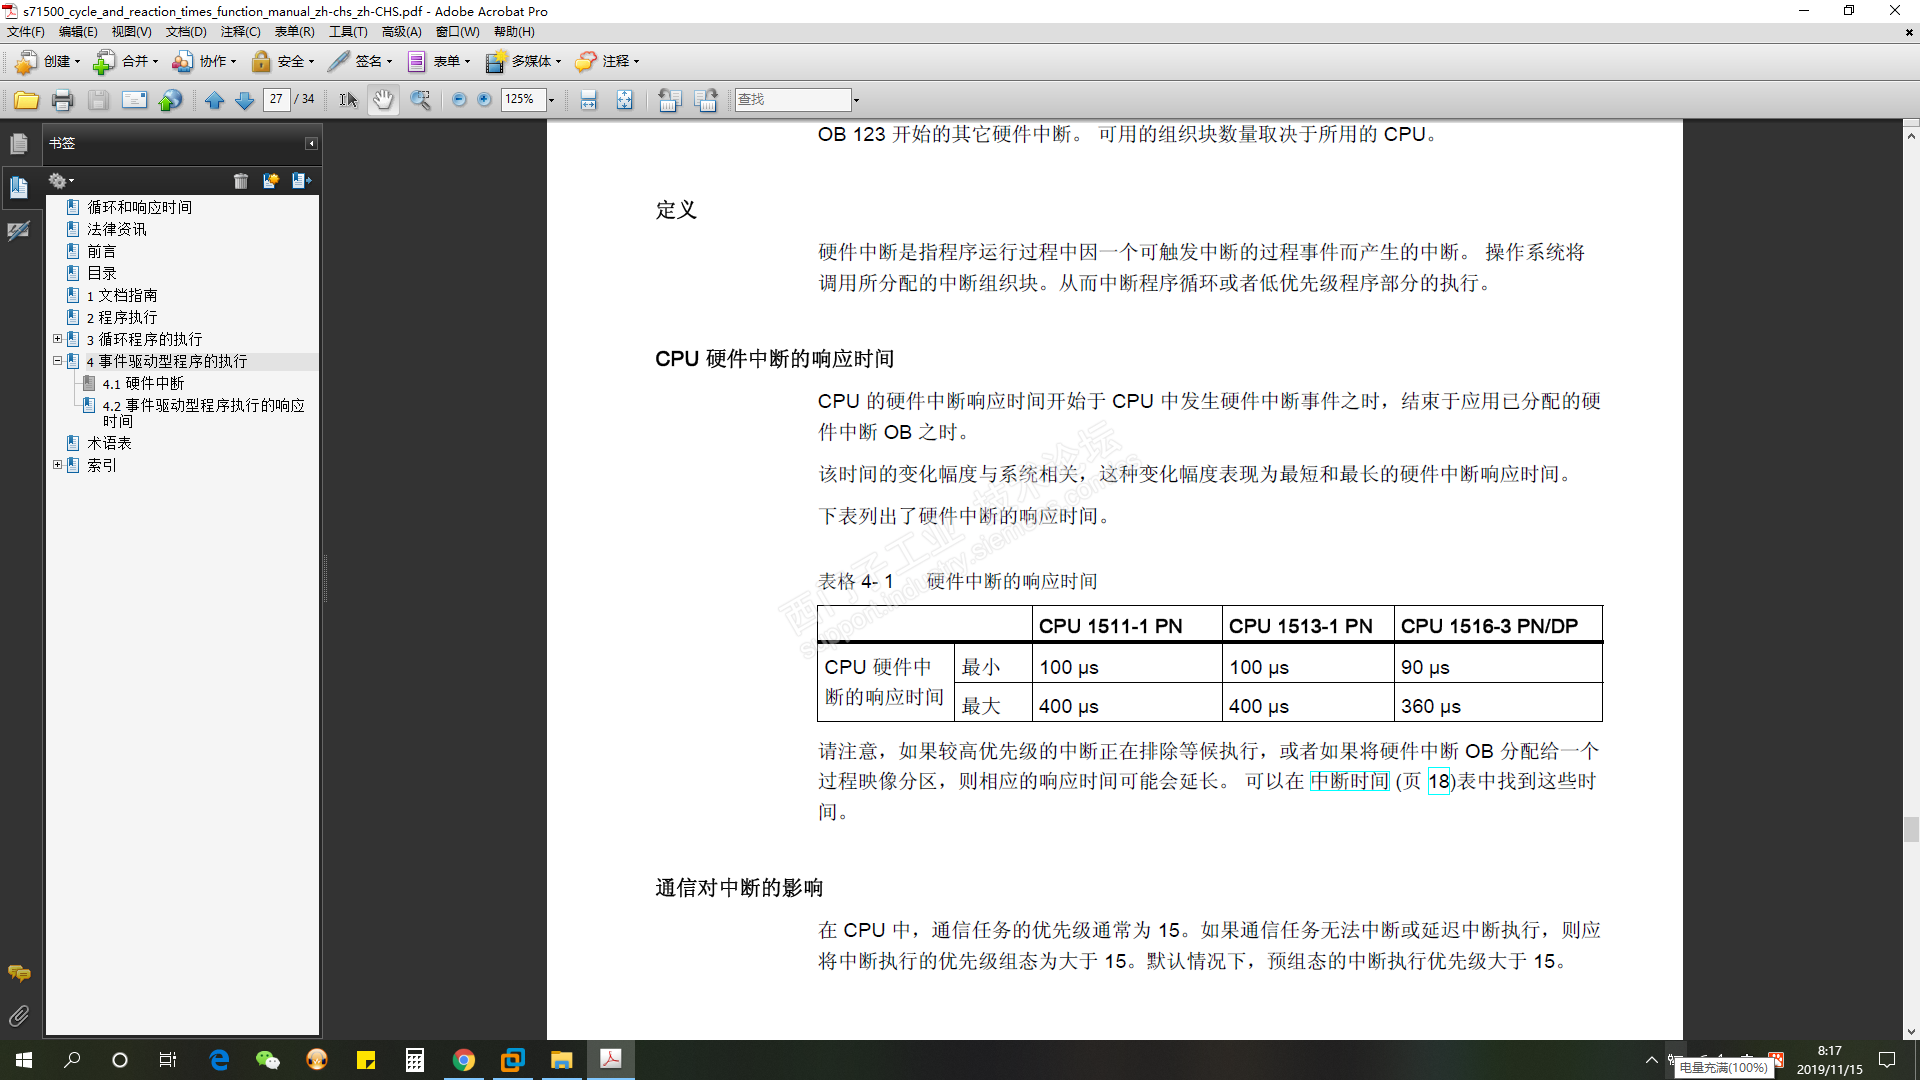Image resolution: width=1920 pixels, height=1080 pixels.
Task: Open the 125% zoom level dropdown
Action: click(551, 100)
